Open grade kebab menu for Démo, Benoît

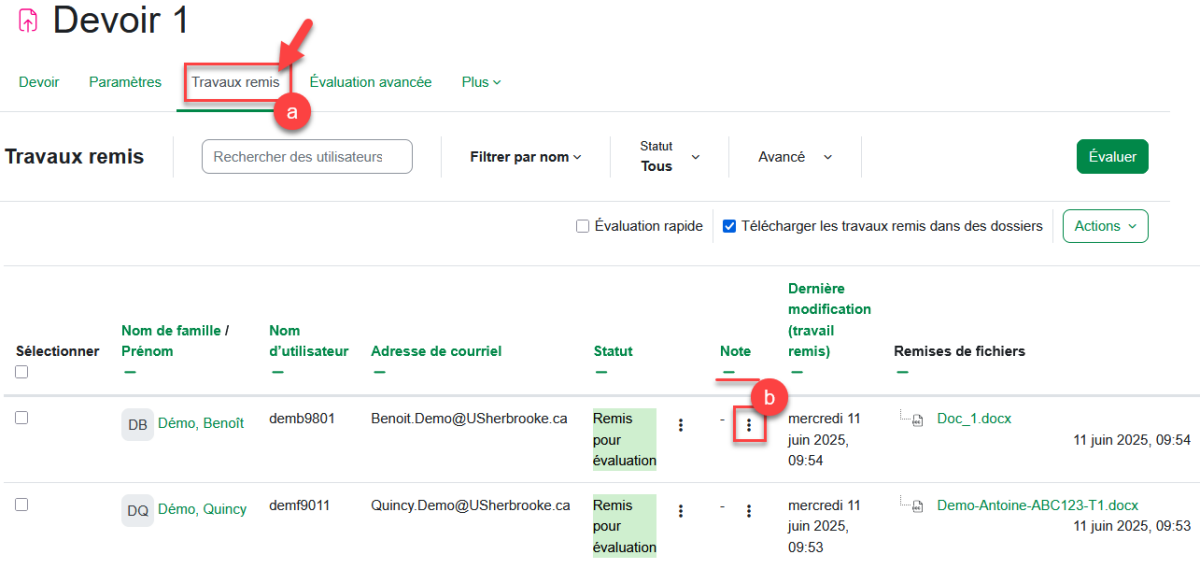(x=749, y=426)
